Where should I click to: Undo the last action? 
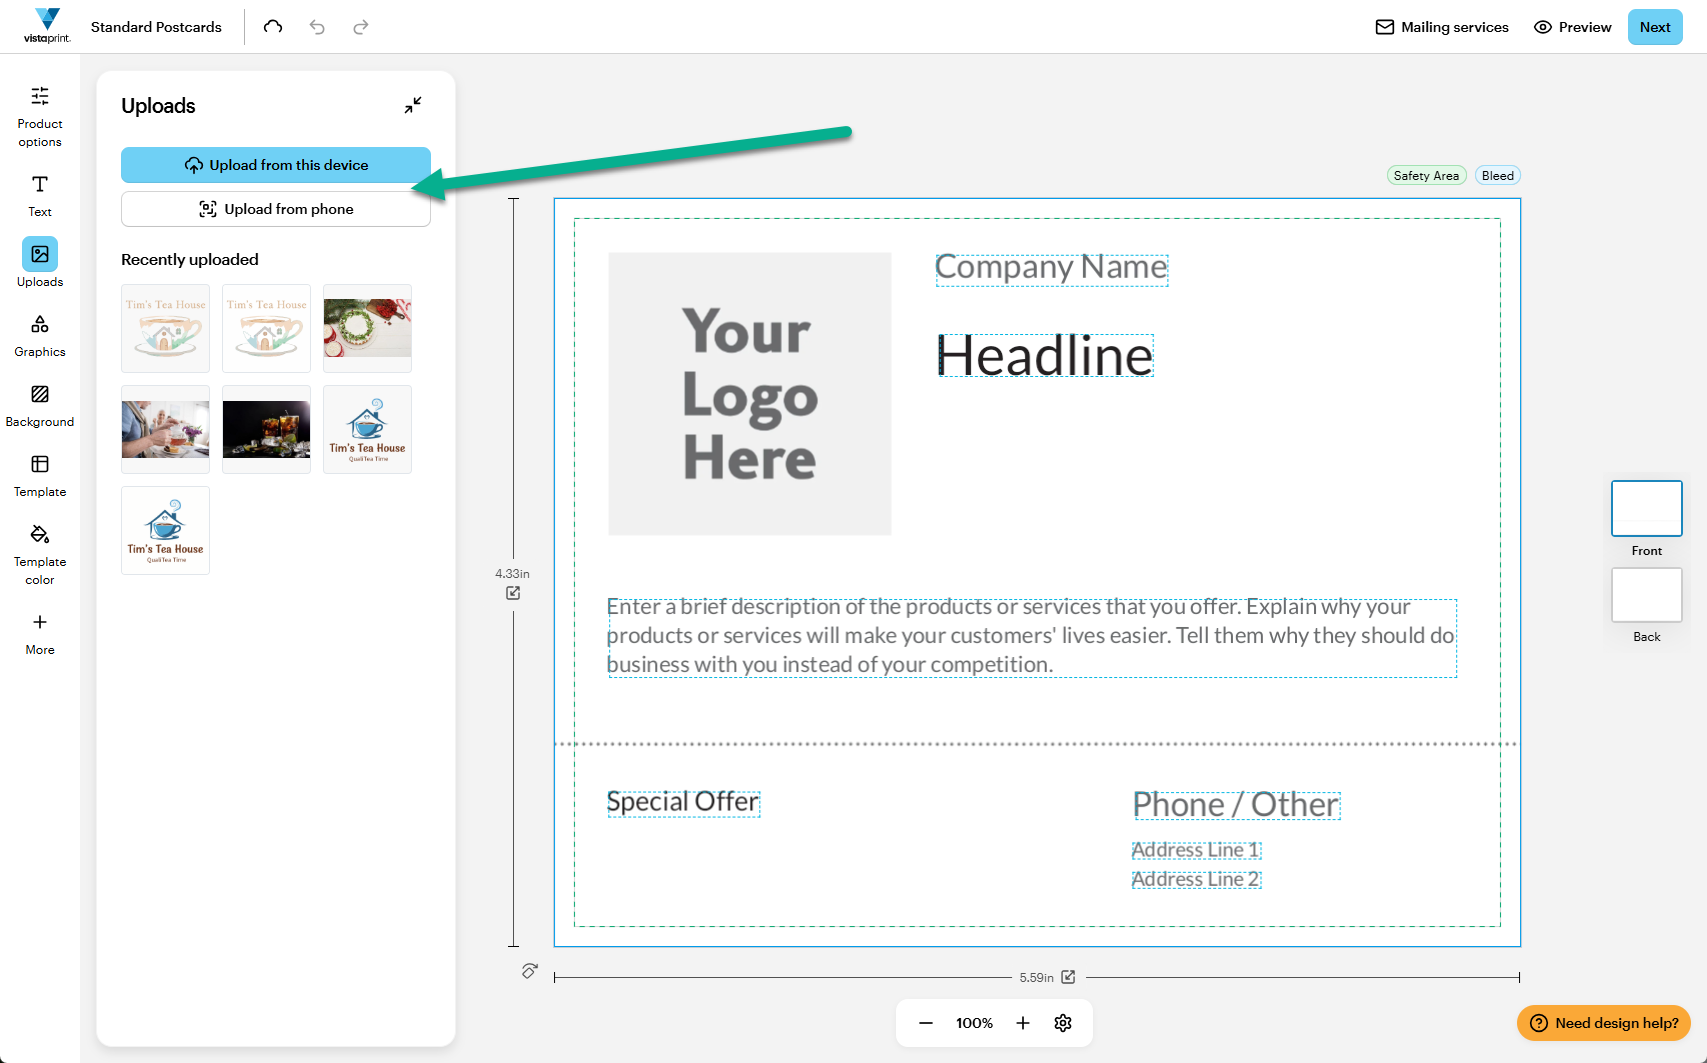pos(317,27)
